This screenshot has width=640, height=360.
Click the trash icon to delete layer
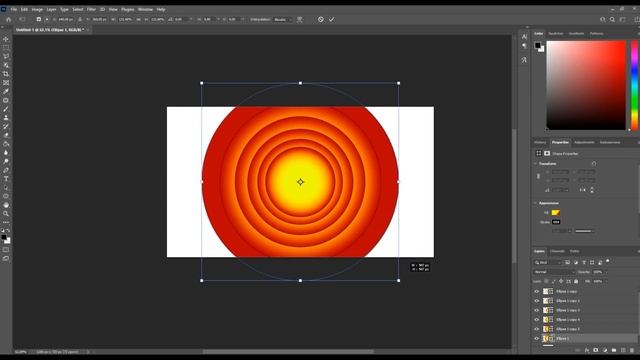632,350
